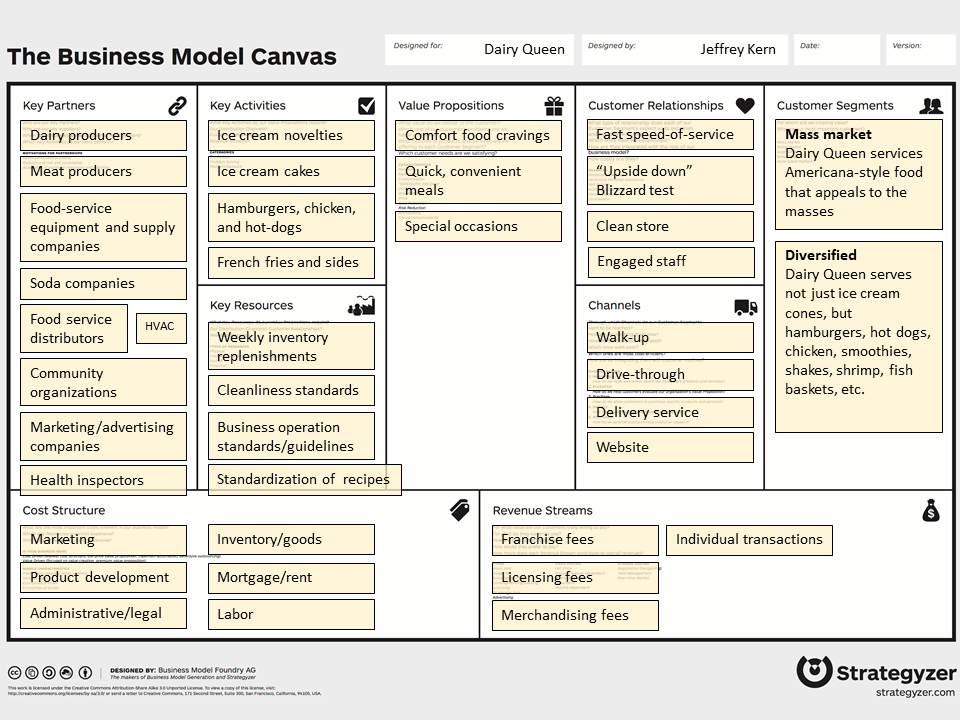
Task: Click the delivery truck icon on Channels
Action: [745, 307]
